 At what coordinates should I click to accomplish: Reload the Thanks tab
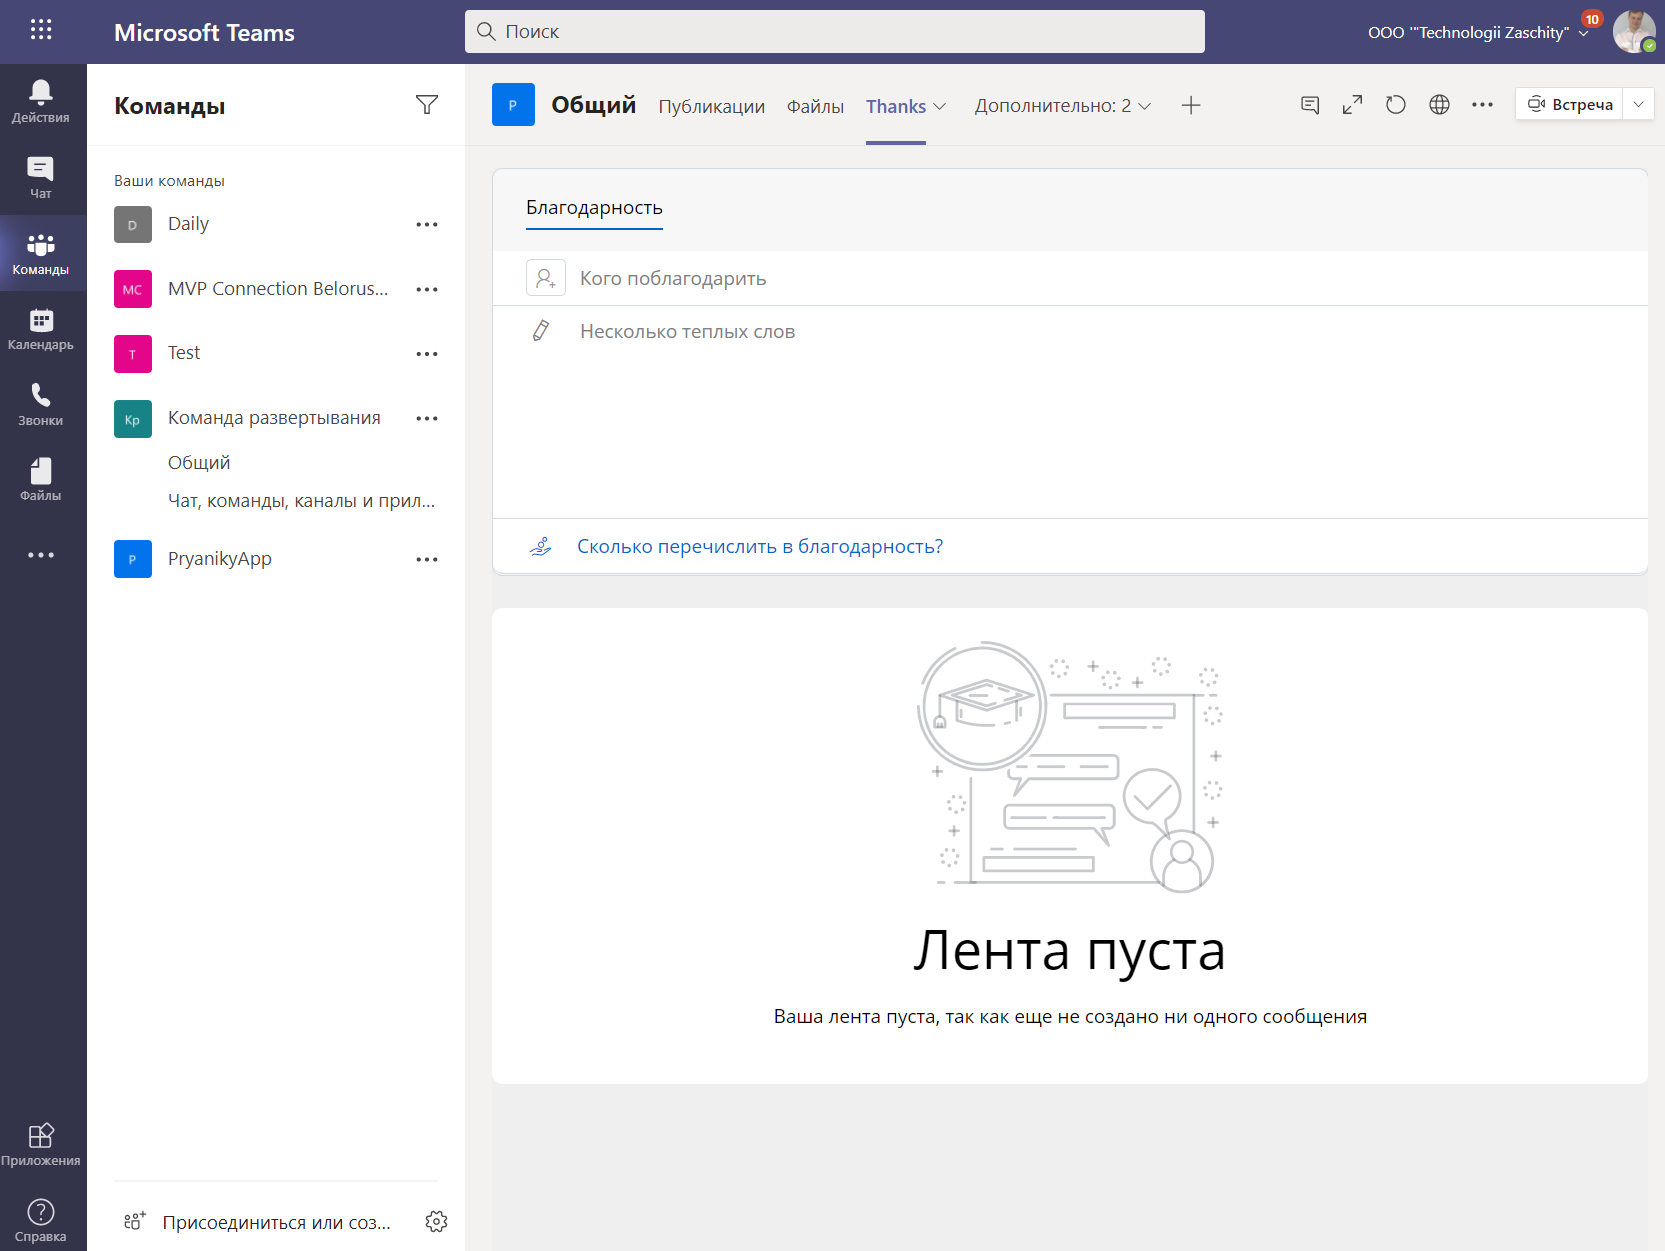1396,105
